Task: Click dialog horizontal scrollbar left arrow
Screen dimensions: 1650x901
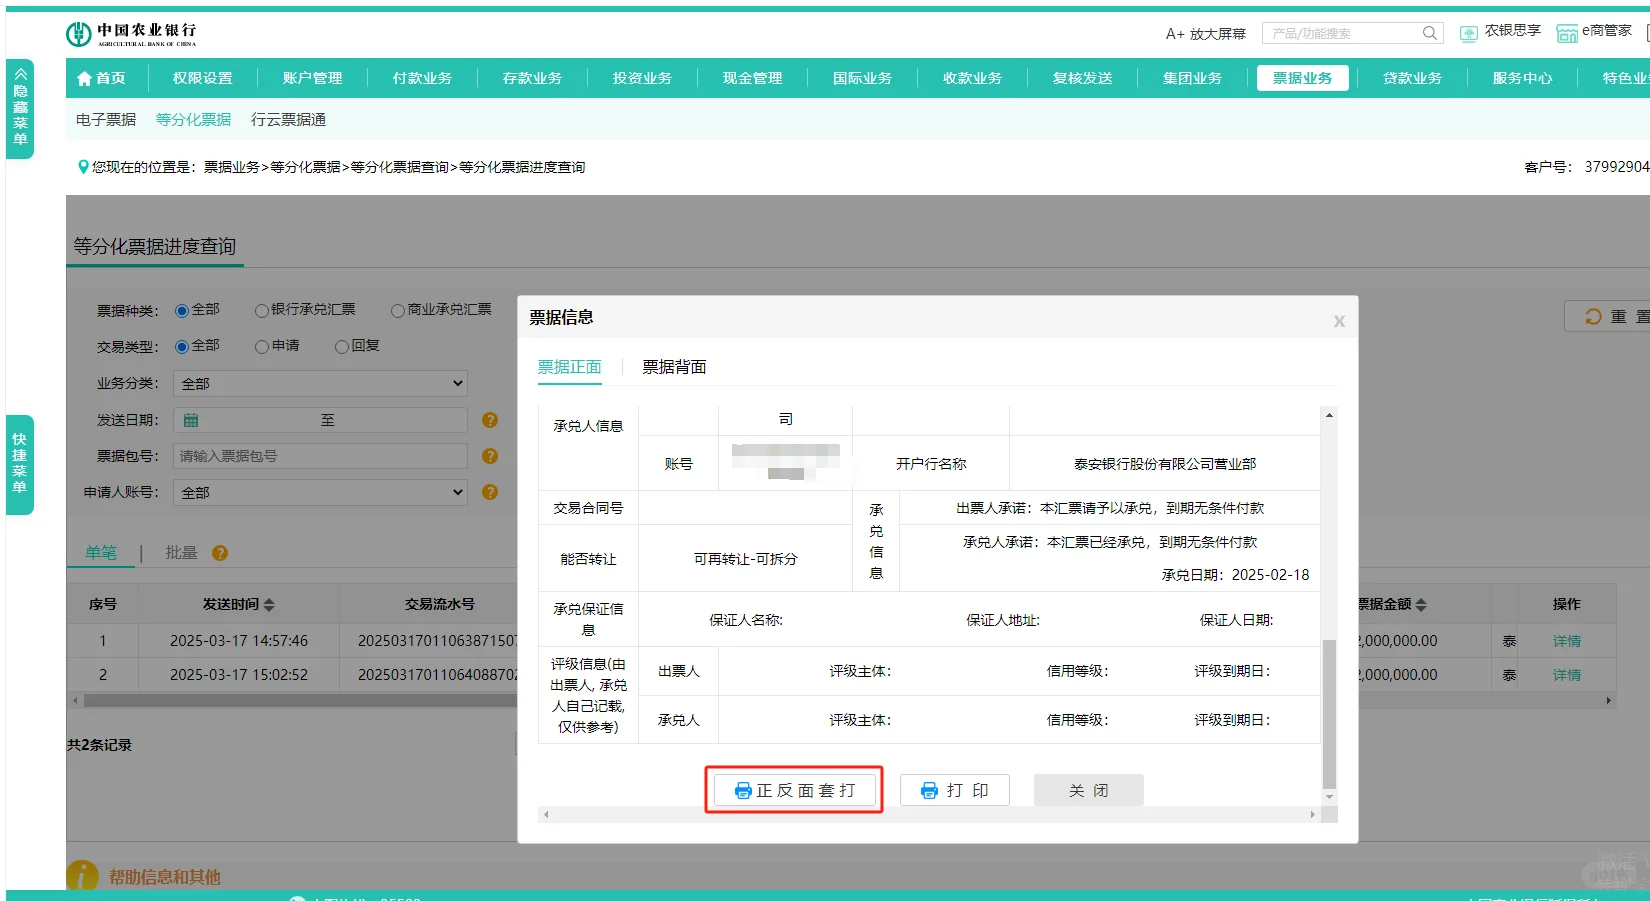Action: click(x=546, y=815)
